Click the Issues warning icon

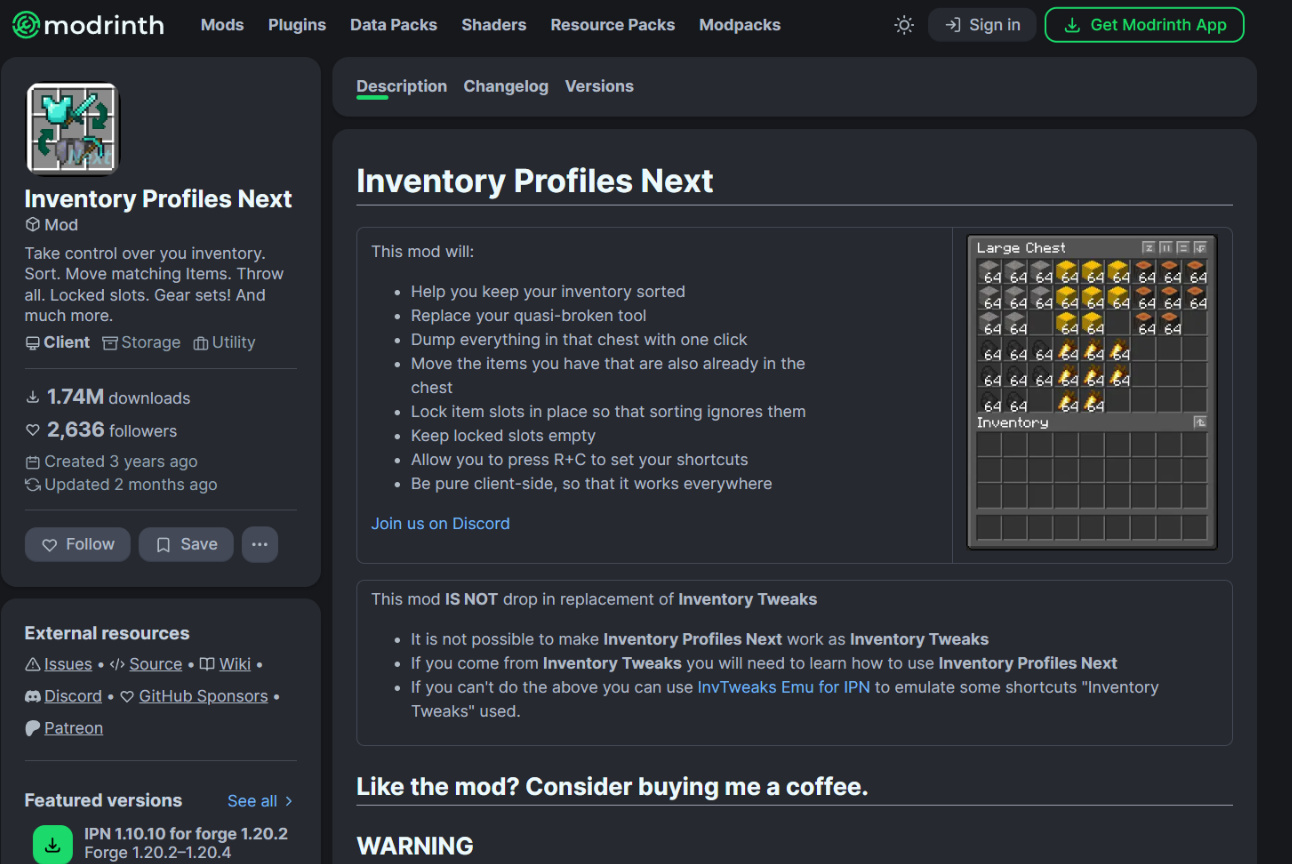point(33,664)
